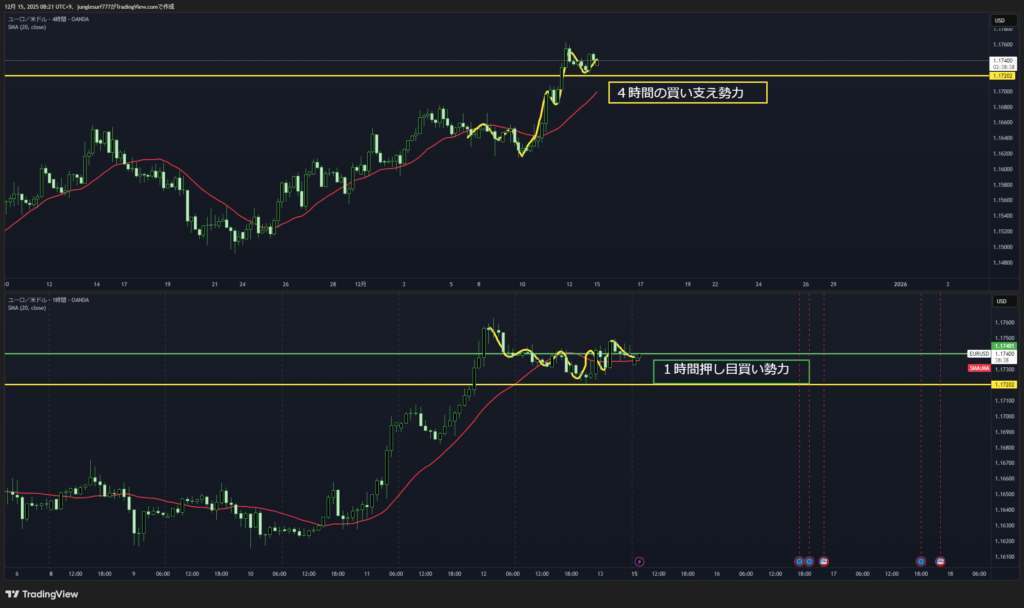Viewport: 1024px width, 608px height.
Task: Select SMA (20, close) legend in lower chart
Action: click(26, 308)
